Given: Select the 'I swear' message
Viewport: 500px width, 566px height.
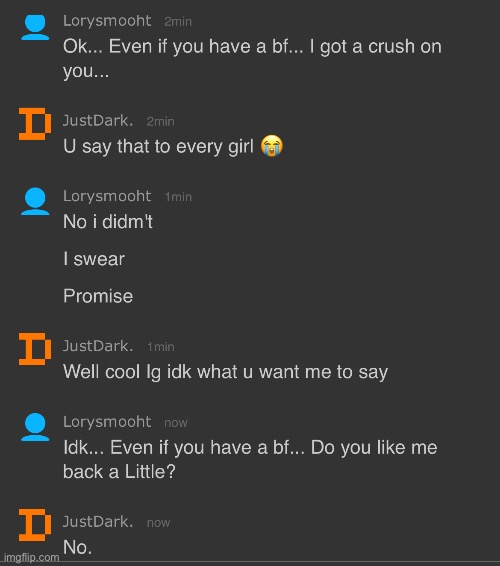Looking at the screenshot, I should pos(94,259).
